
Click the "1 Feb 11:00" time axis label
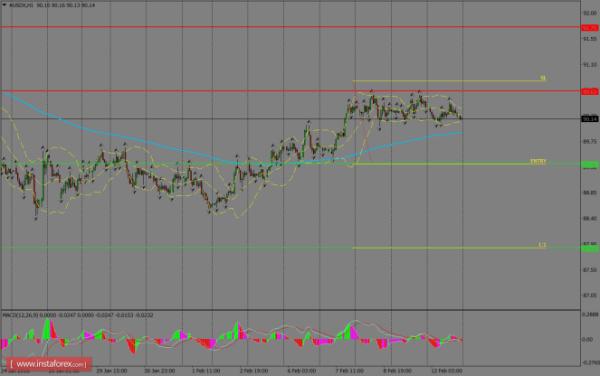pos(206,371)
